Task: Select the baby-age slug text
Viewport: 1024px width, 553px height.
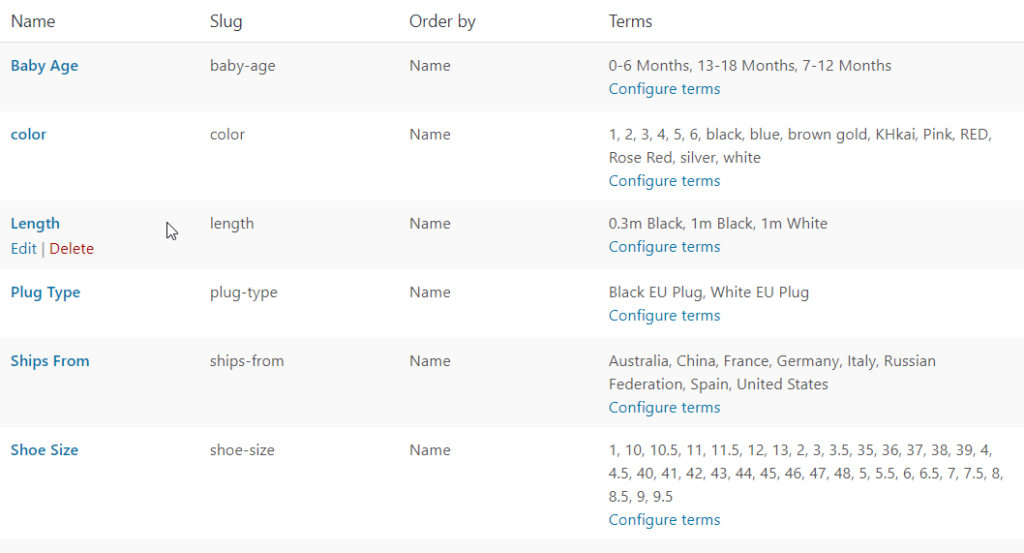Action: click(242, 66)
